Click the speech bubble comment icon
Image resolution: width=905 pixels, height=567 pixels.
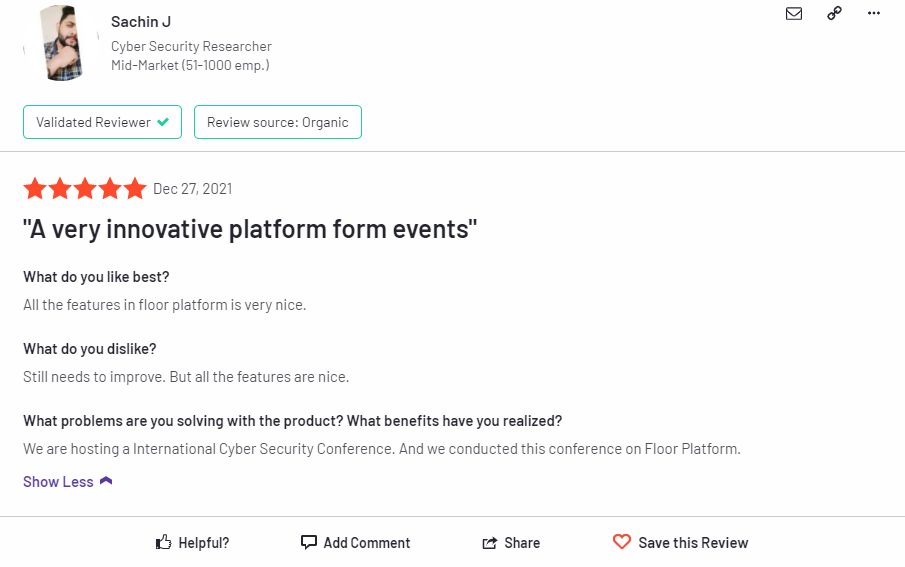coord(309,542)
